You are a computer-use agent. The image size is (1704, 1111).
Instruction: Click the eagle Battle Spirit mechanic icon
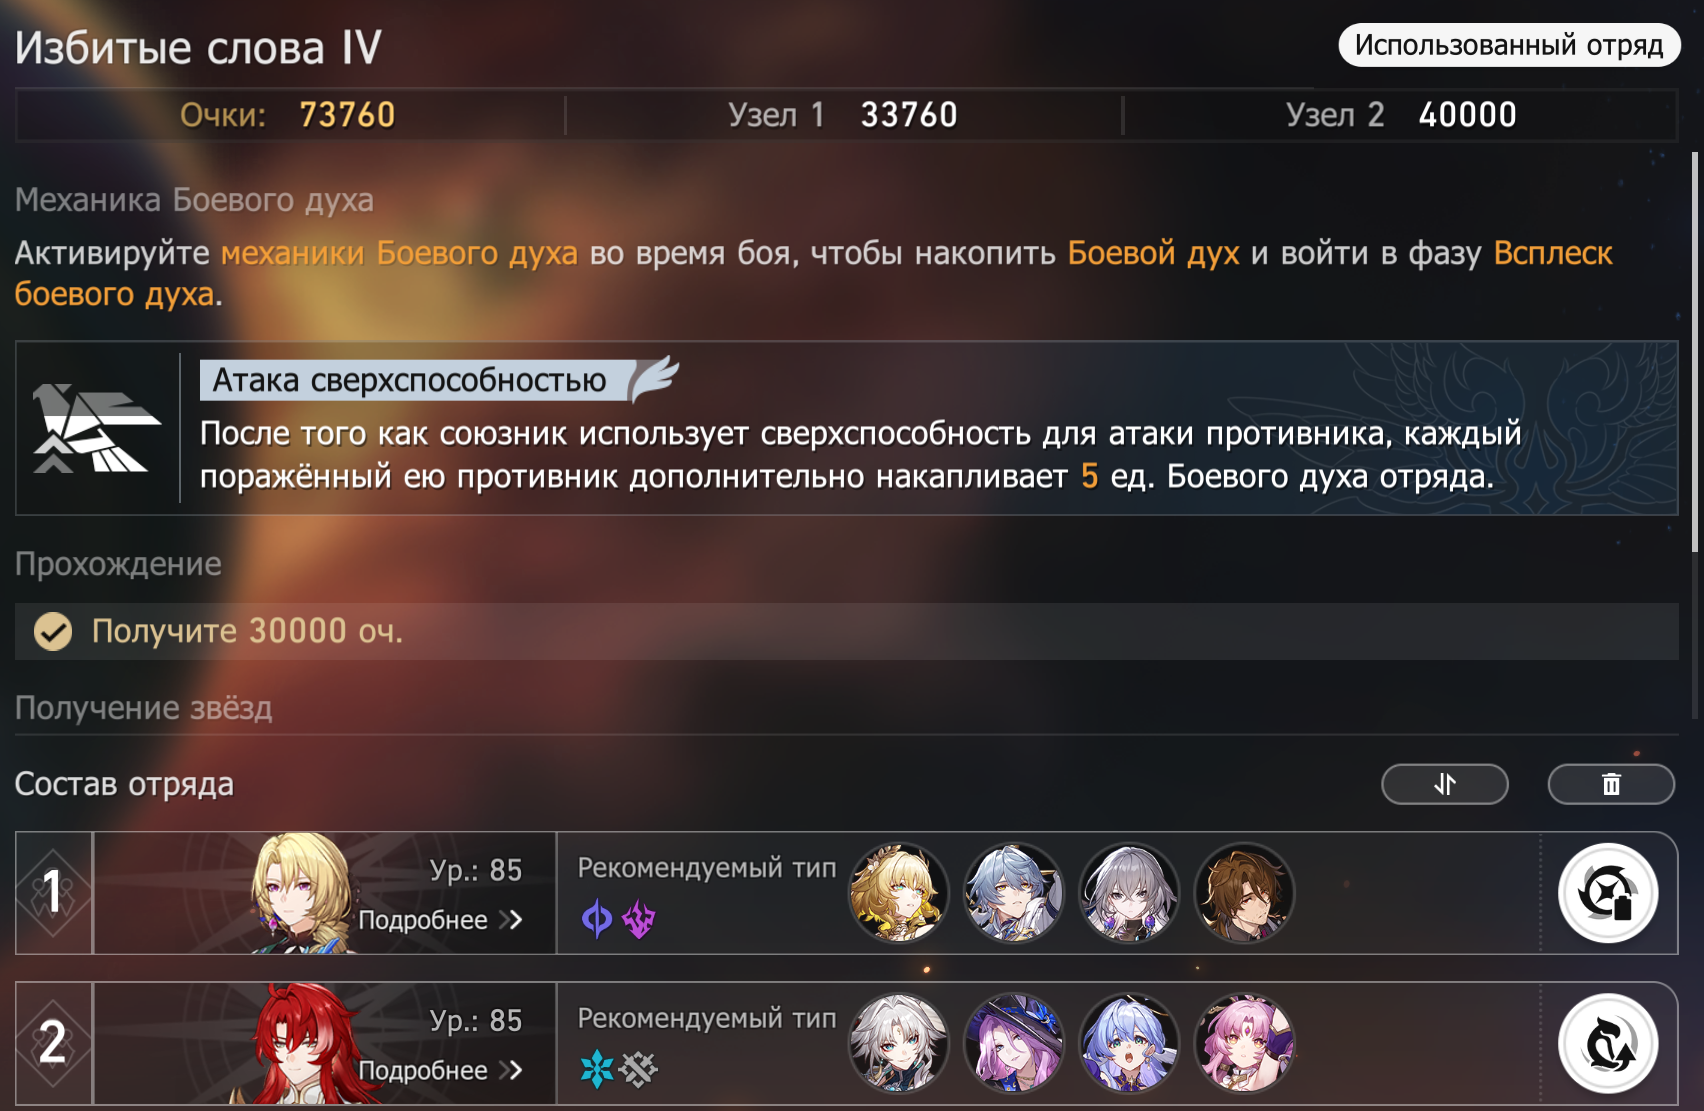[x=95, y=428]
